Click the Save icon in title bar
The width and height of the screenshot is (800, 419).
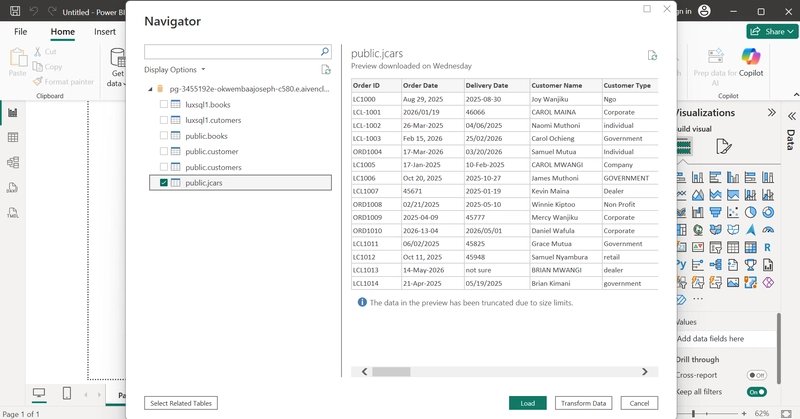pos(15,11)
